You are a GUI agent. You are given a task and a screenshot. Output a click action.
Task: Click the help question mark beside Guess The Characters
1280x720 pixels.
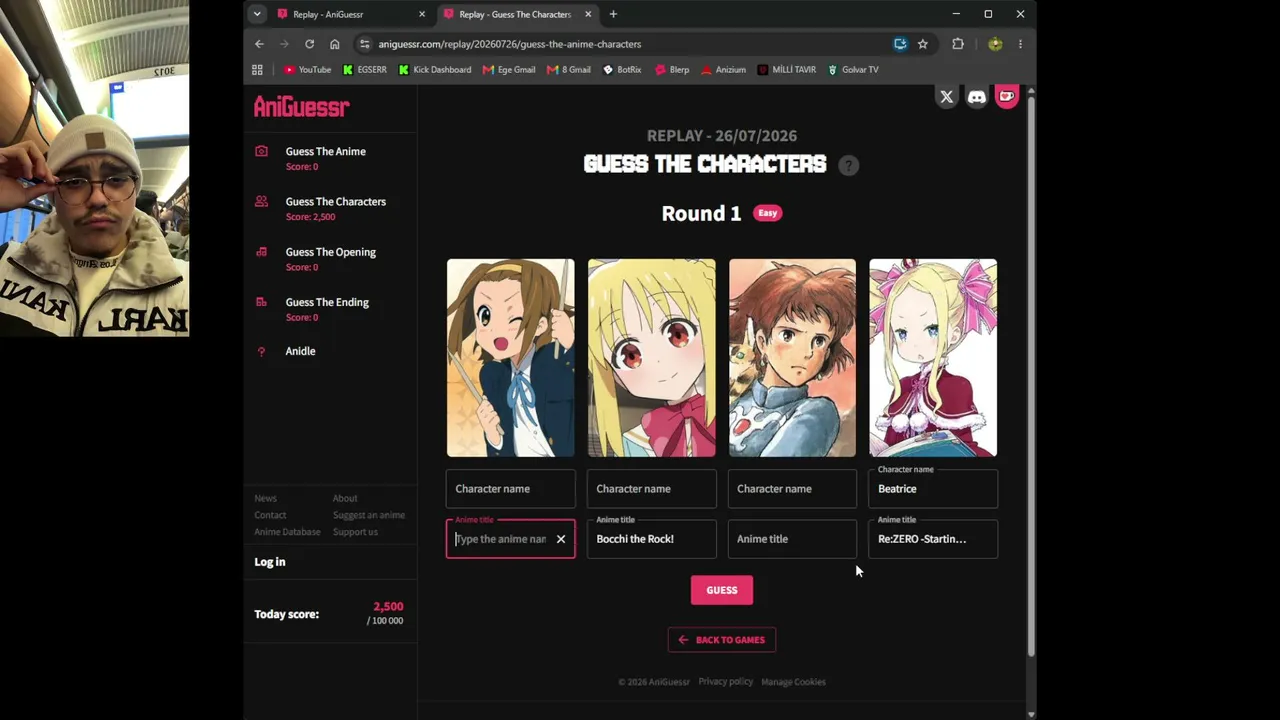[x=848, y=165]
